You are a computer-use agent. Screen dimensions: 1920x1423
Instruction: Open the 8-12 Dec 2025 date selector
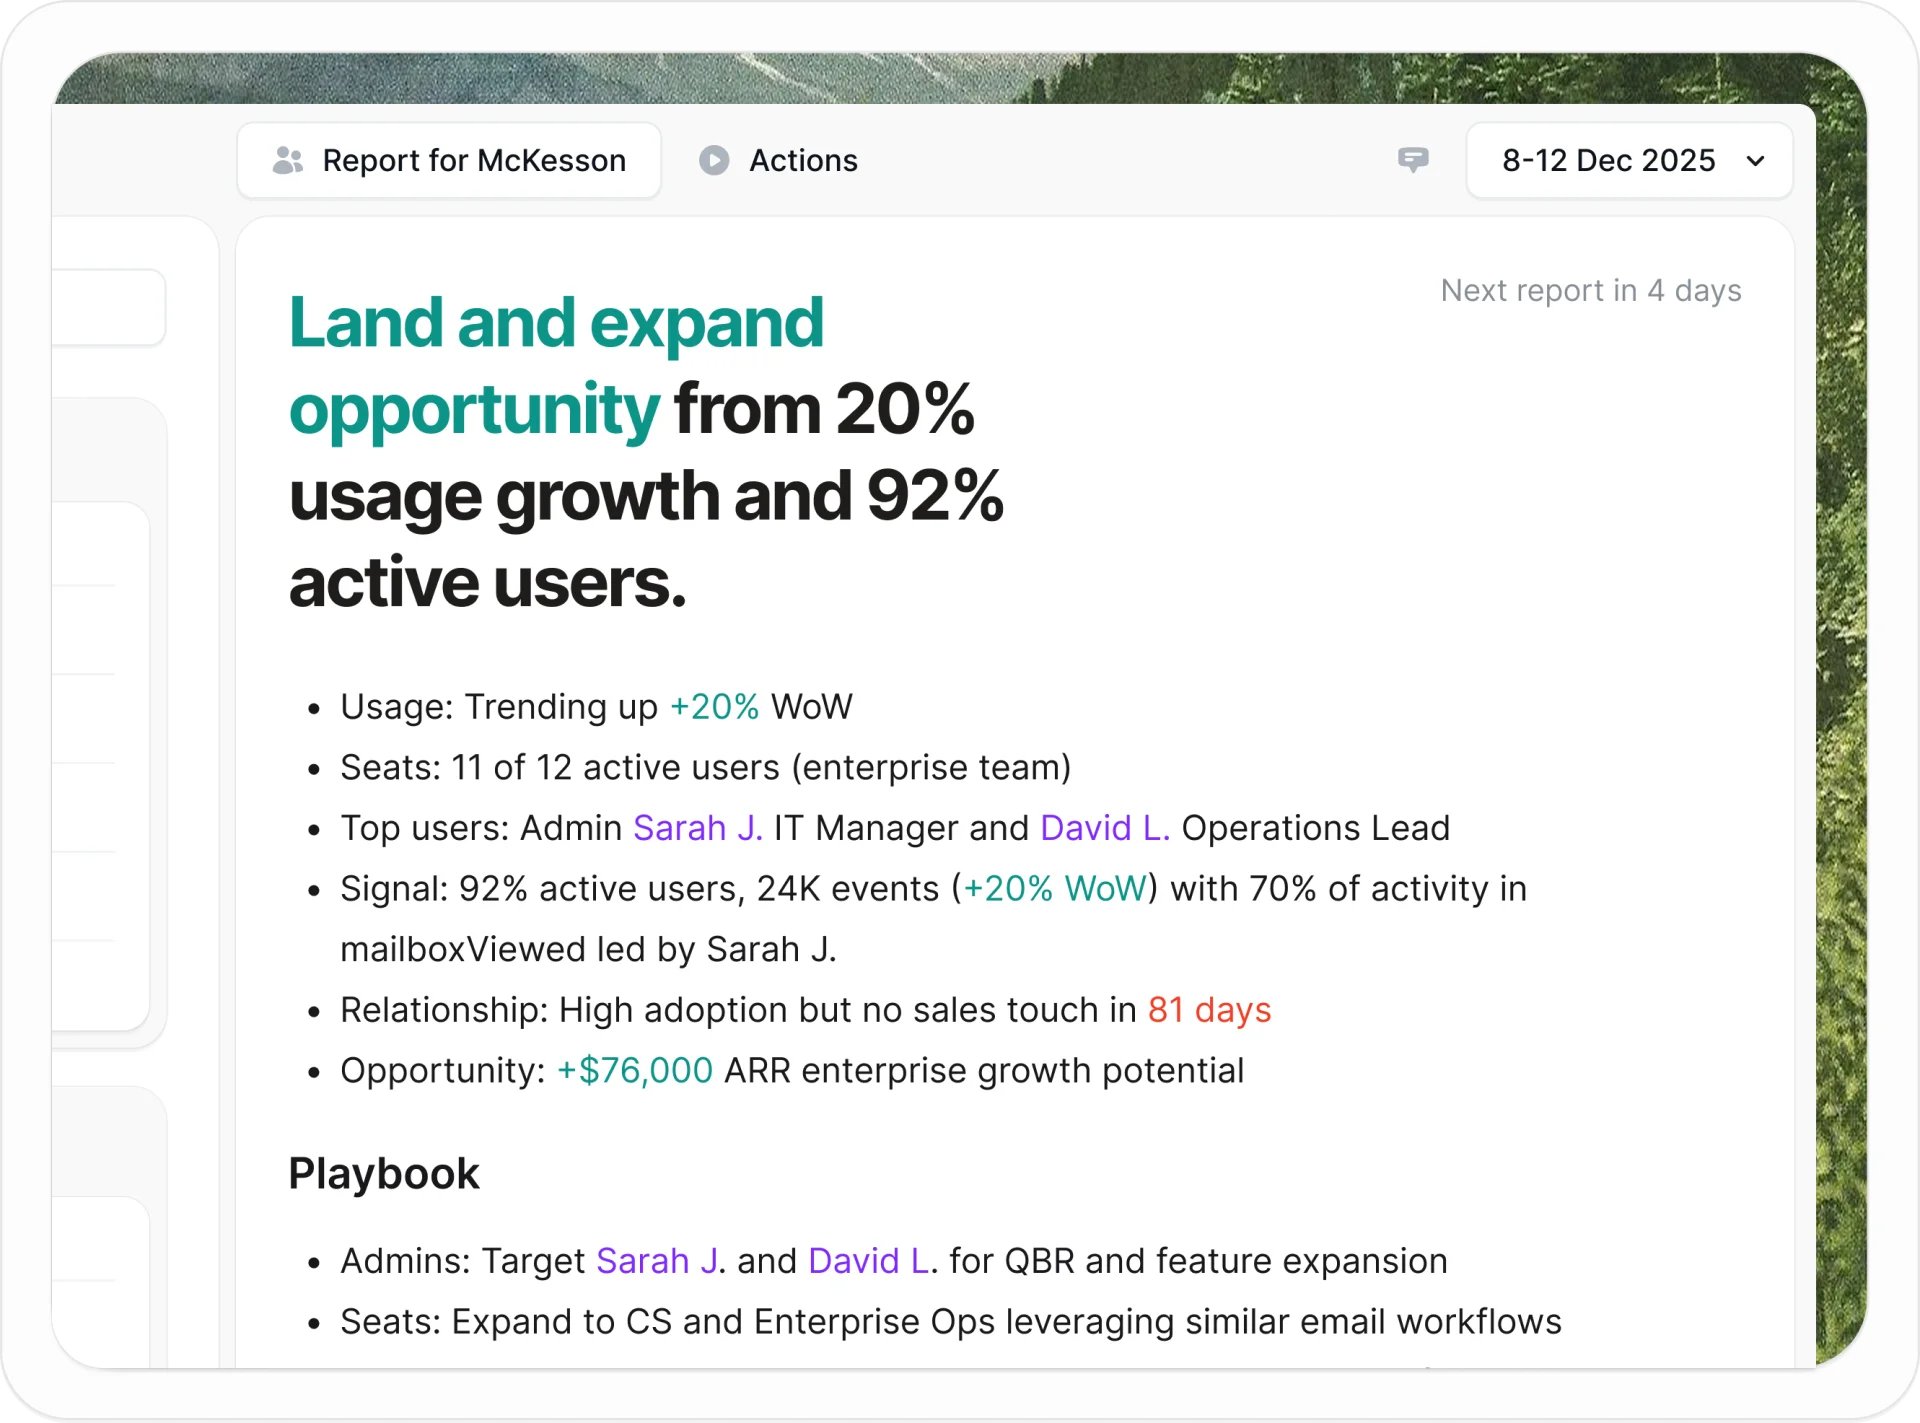1608,161
